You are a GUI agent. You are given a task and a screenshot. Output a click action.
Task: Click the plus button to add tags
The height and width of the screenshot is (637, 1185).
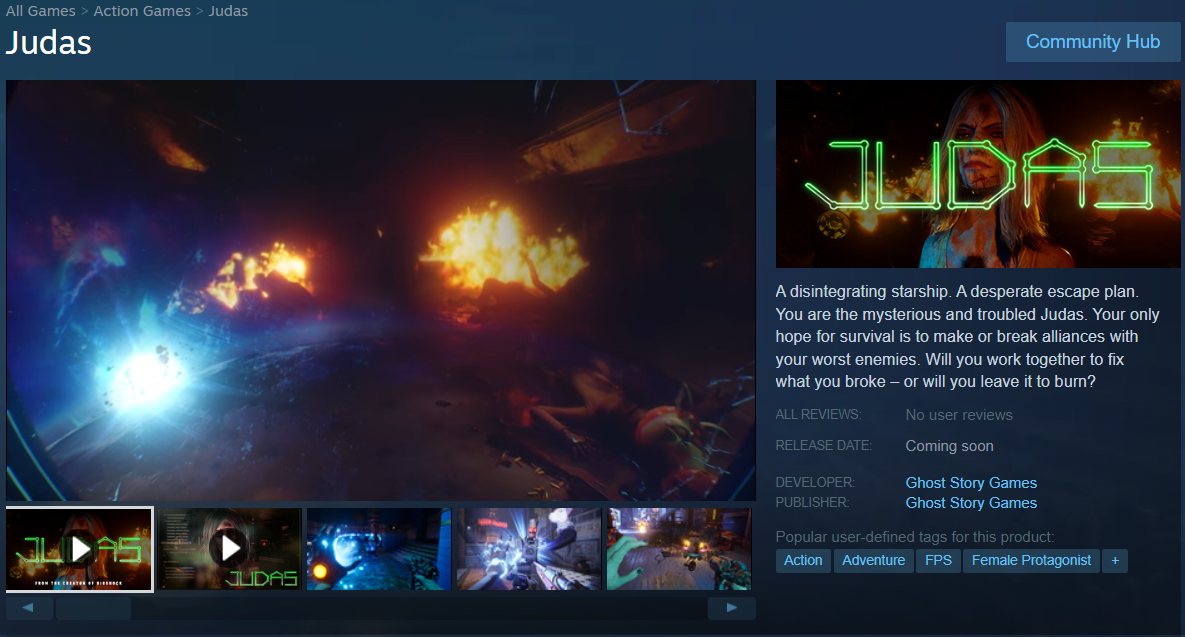[x=1115, y=561]
